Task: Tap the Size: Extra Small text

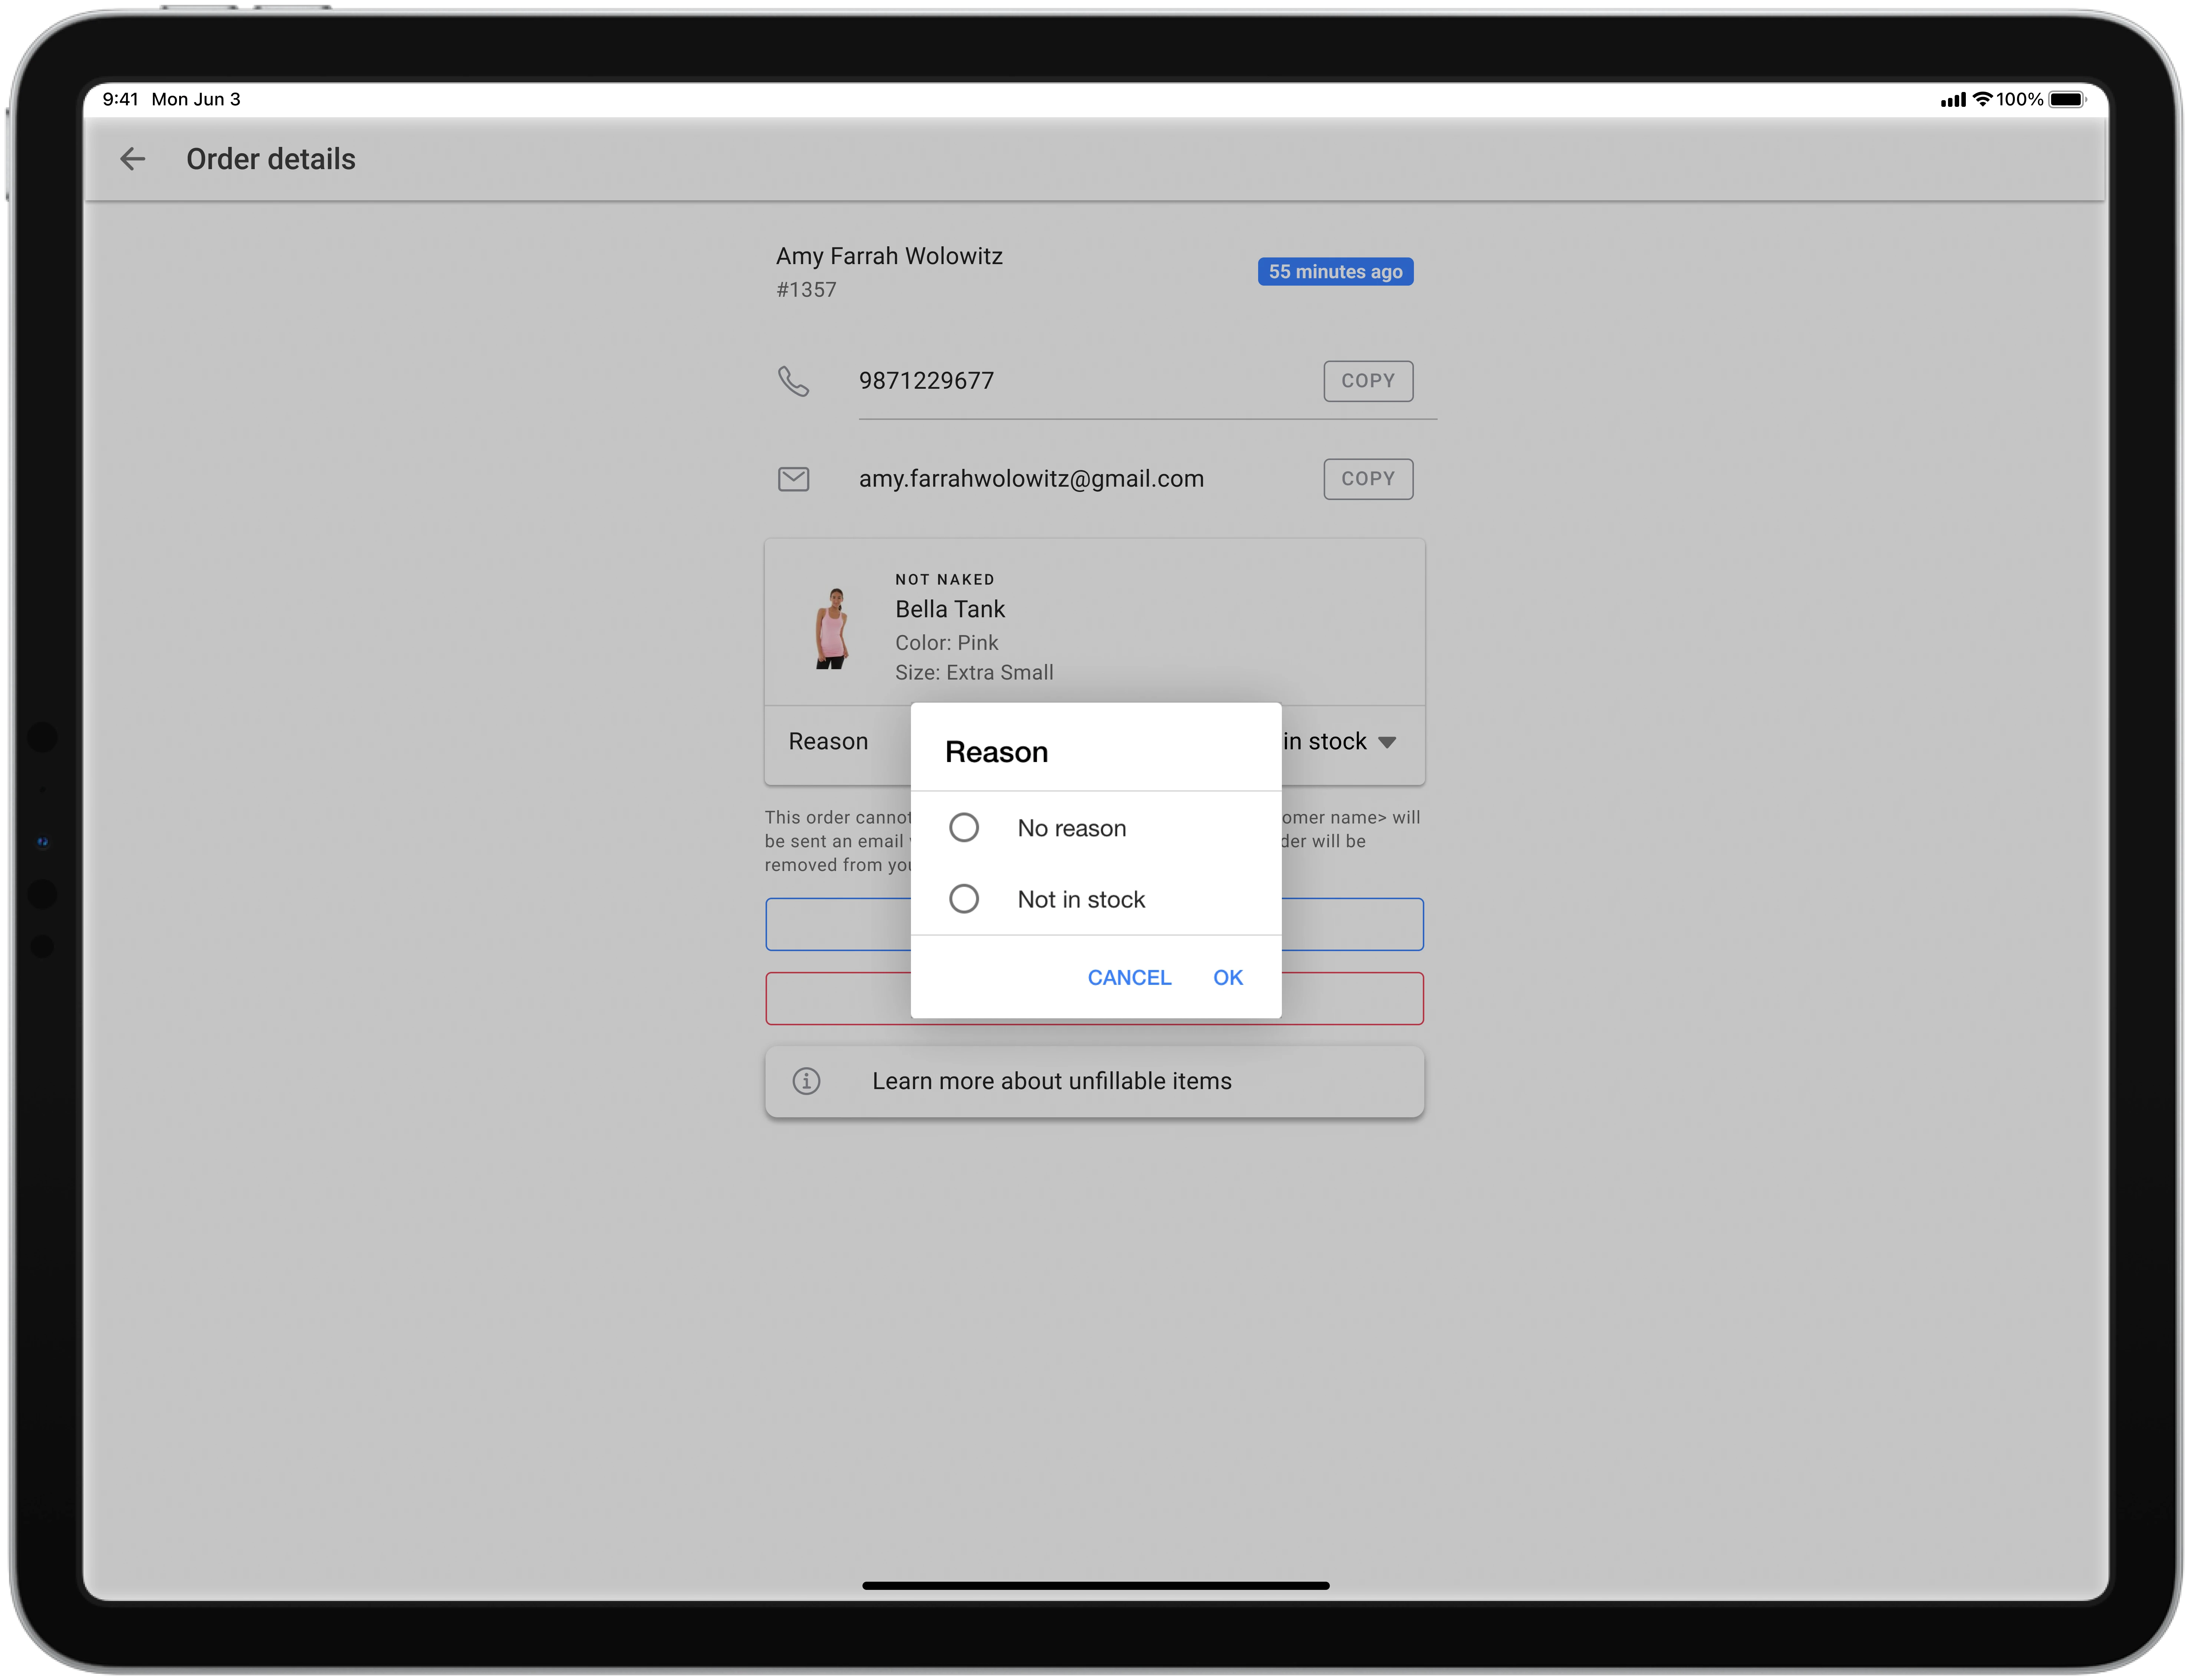Action: click(x=974, y=673)
